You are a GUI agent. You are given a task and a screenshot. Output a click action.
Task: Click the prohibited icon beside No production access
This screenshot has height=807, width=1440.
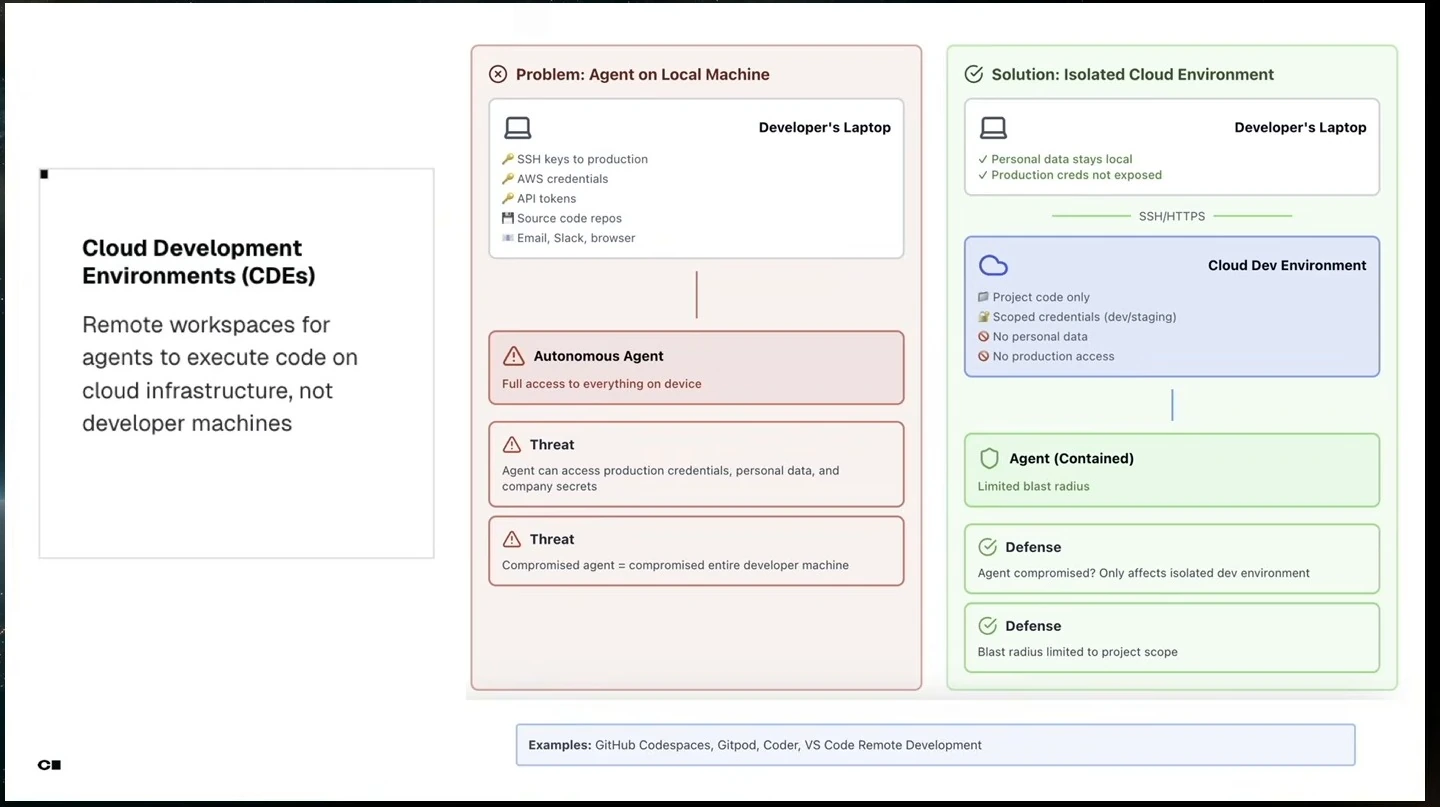984,356
